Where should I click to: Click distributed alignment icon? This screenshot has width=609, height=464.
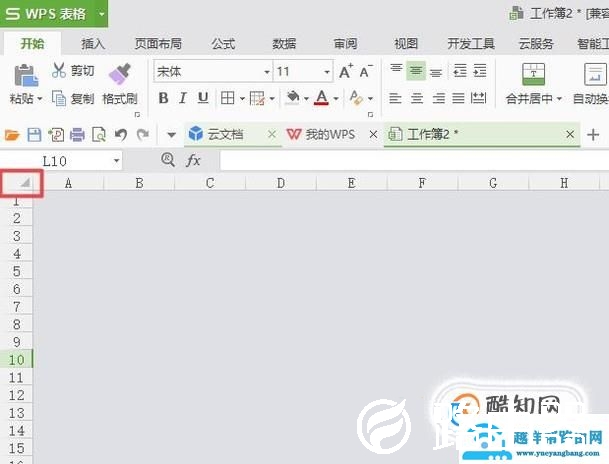coord(478,98)
